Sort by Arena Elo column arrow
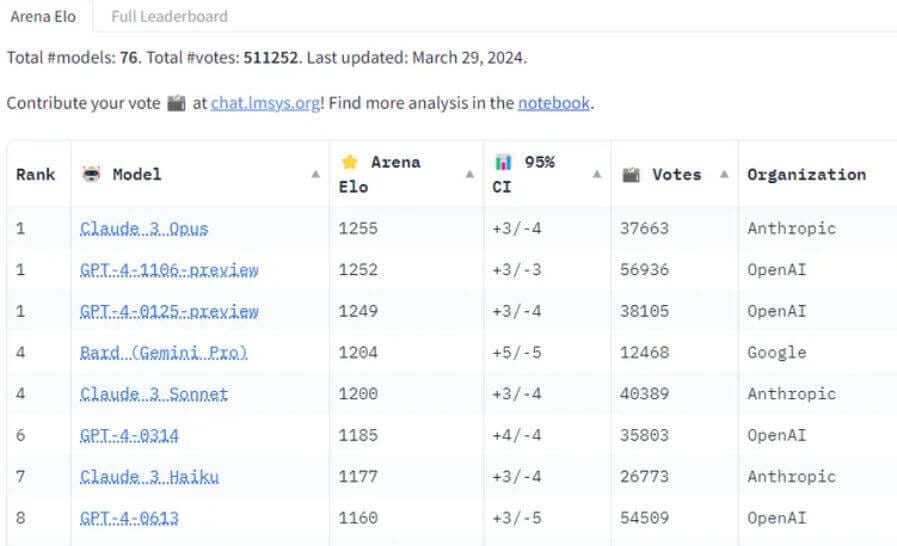The image size is (897, 546). pyautogui.click(x=469, y=174)
